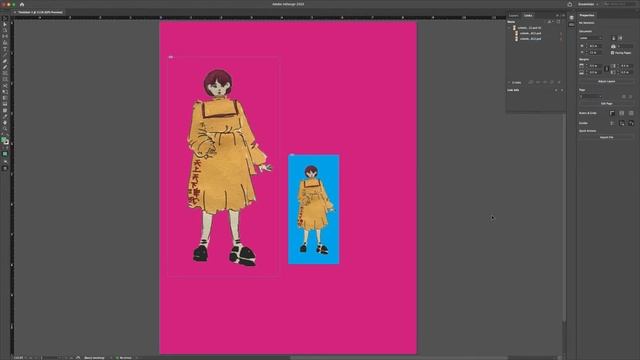Open the Home screen icon
640x360 pixels.
[x=22, y=4]
